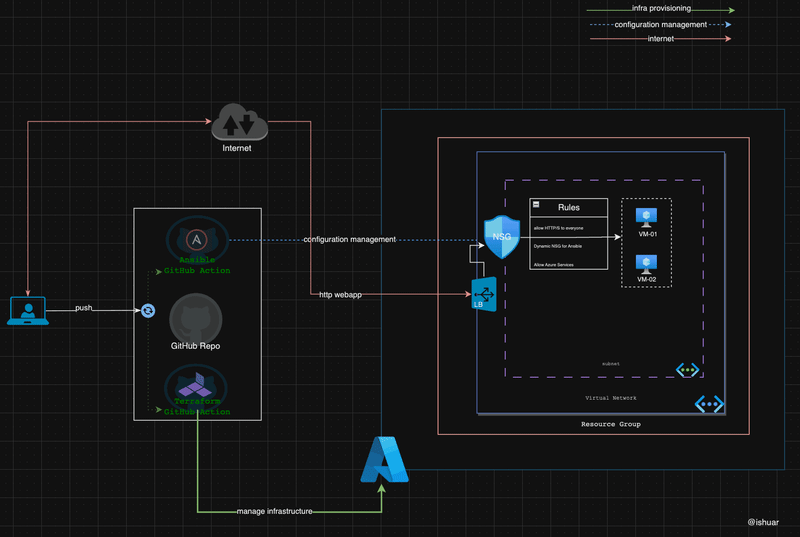Viewport: 800px width, 537px height.
Task: Select the NSG shield icon
Action: (x=502, y=237)
